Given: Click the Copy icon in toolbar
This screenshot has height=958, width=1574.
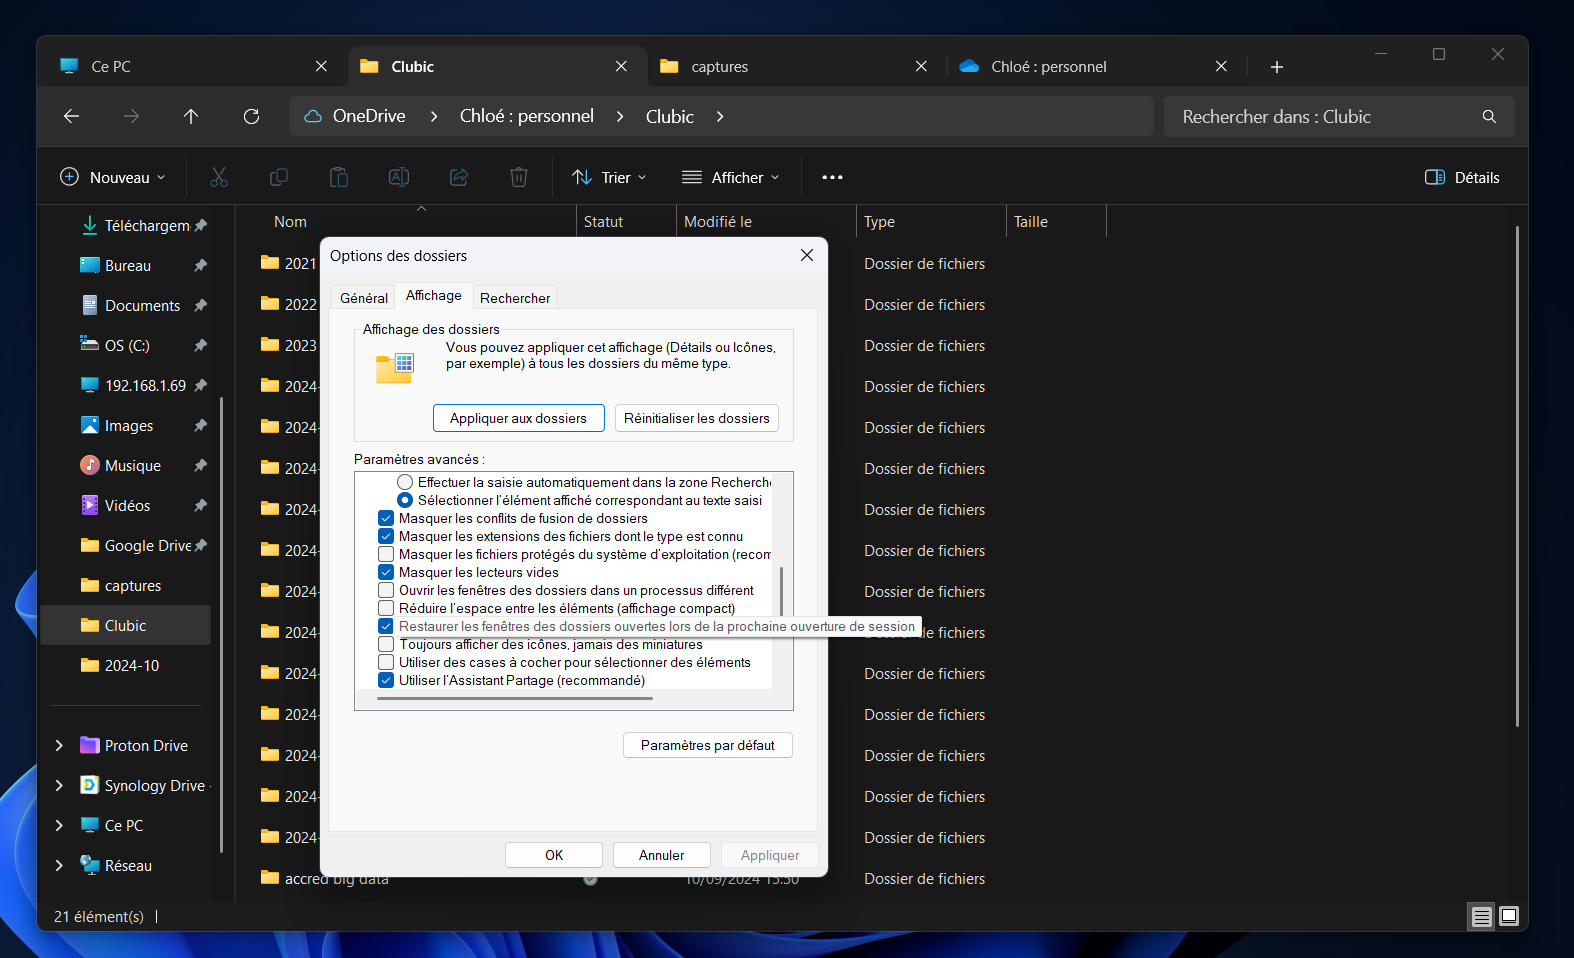Looking at the screenshot, I should pyautogui.click(x=279, y=177).
